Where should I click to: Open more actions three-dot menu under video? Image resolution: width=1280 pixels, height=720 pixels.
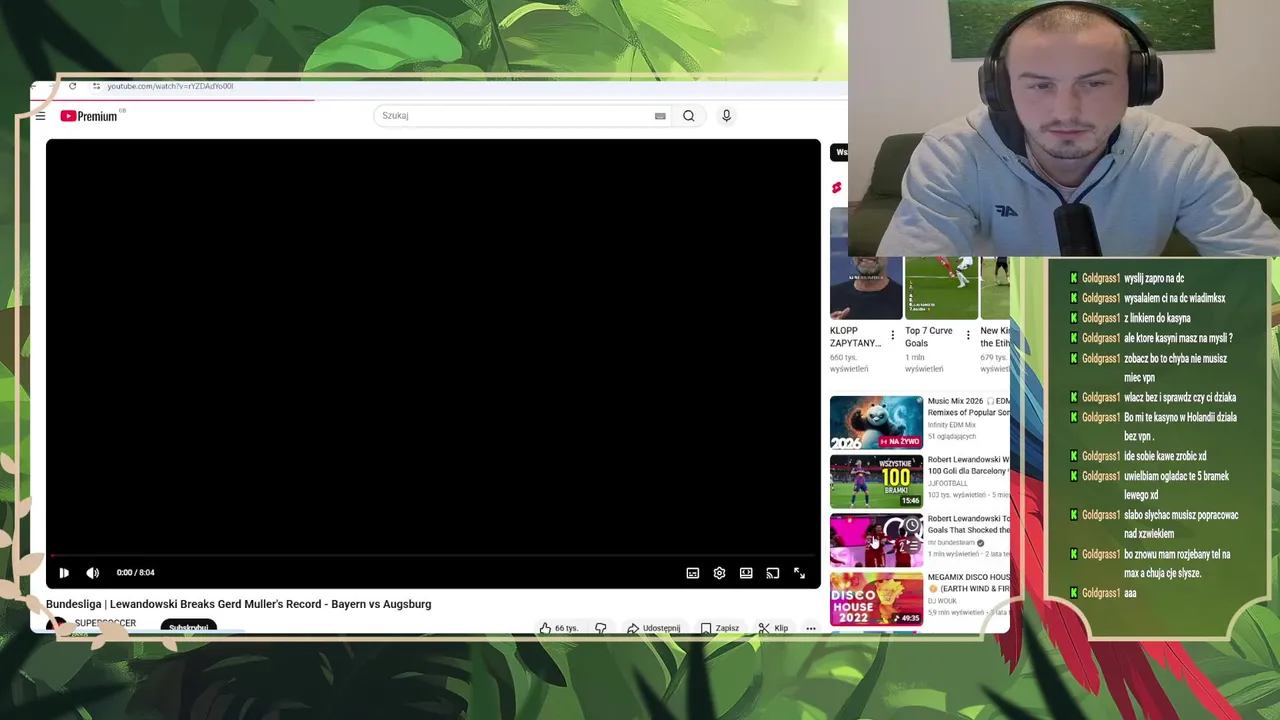pos(811,628)
